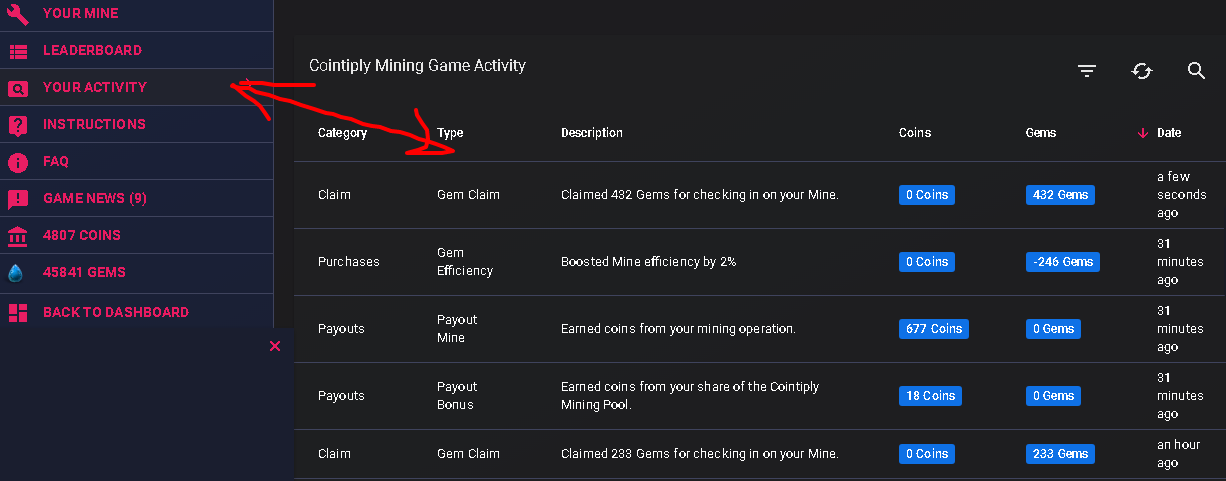This screenshot has width=1226, height=481.
Task: Open search in activity table
Action: click(x=1196, y=71)
